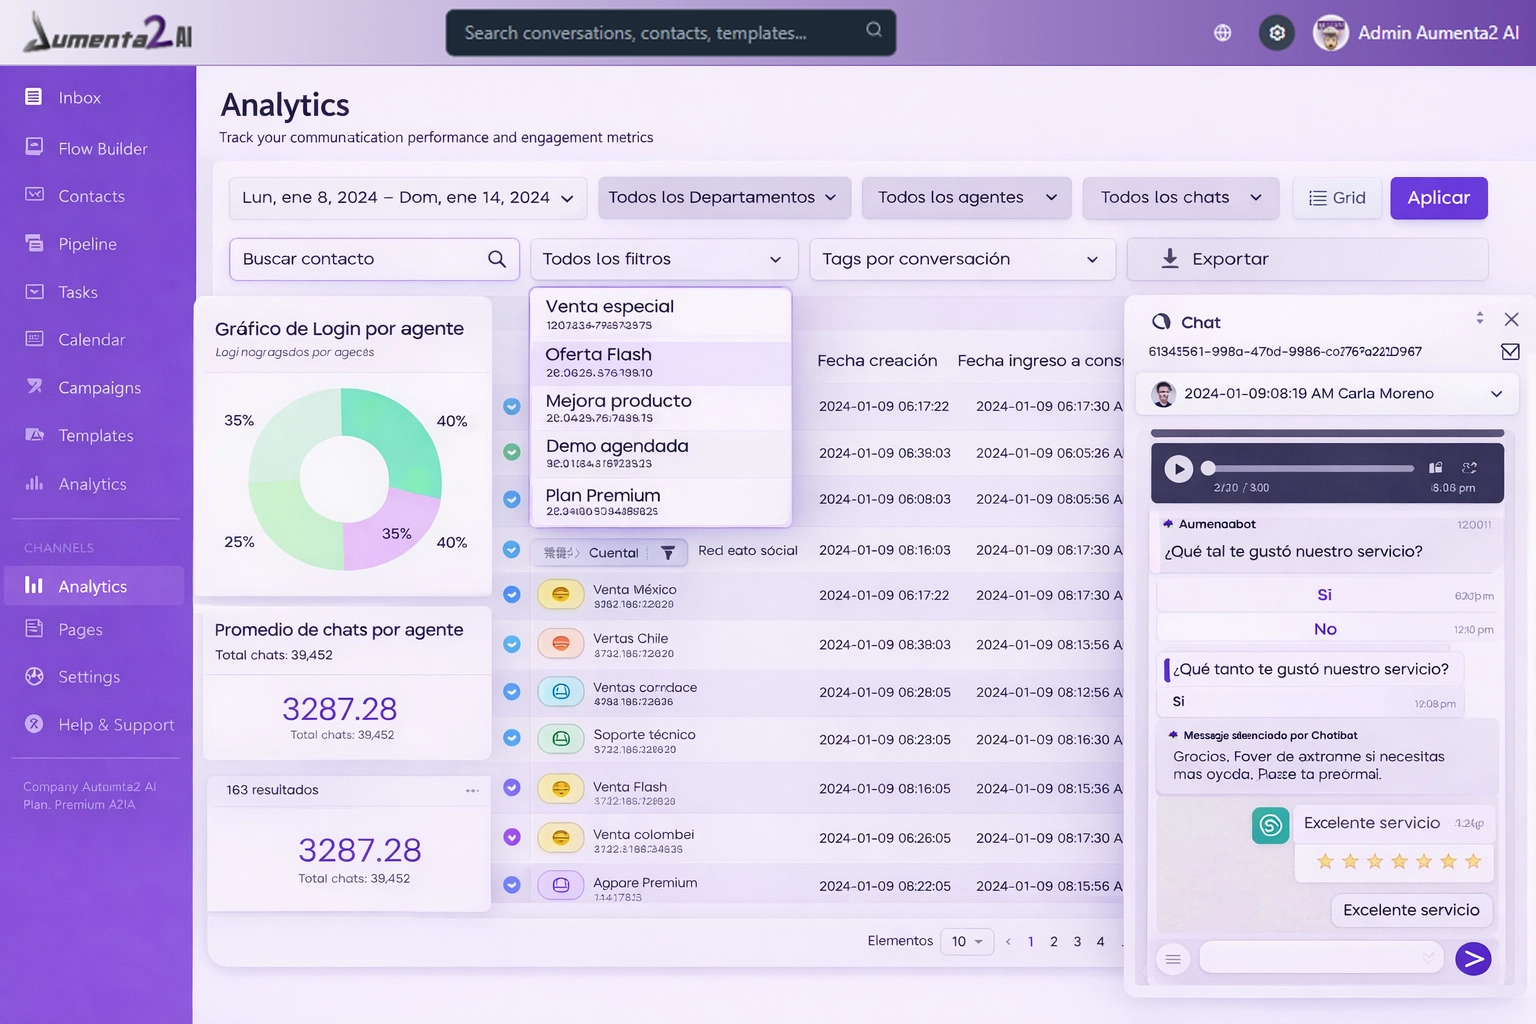Click the chat input menu icon
This screenshot has height=1024, width=1536.
pos(1173,959)
